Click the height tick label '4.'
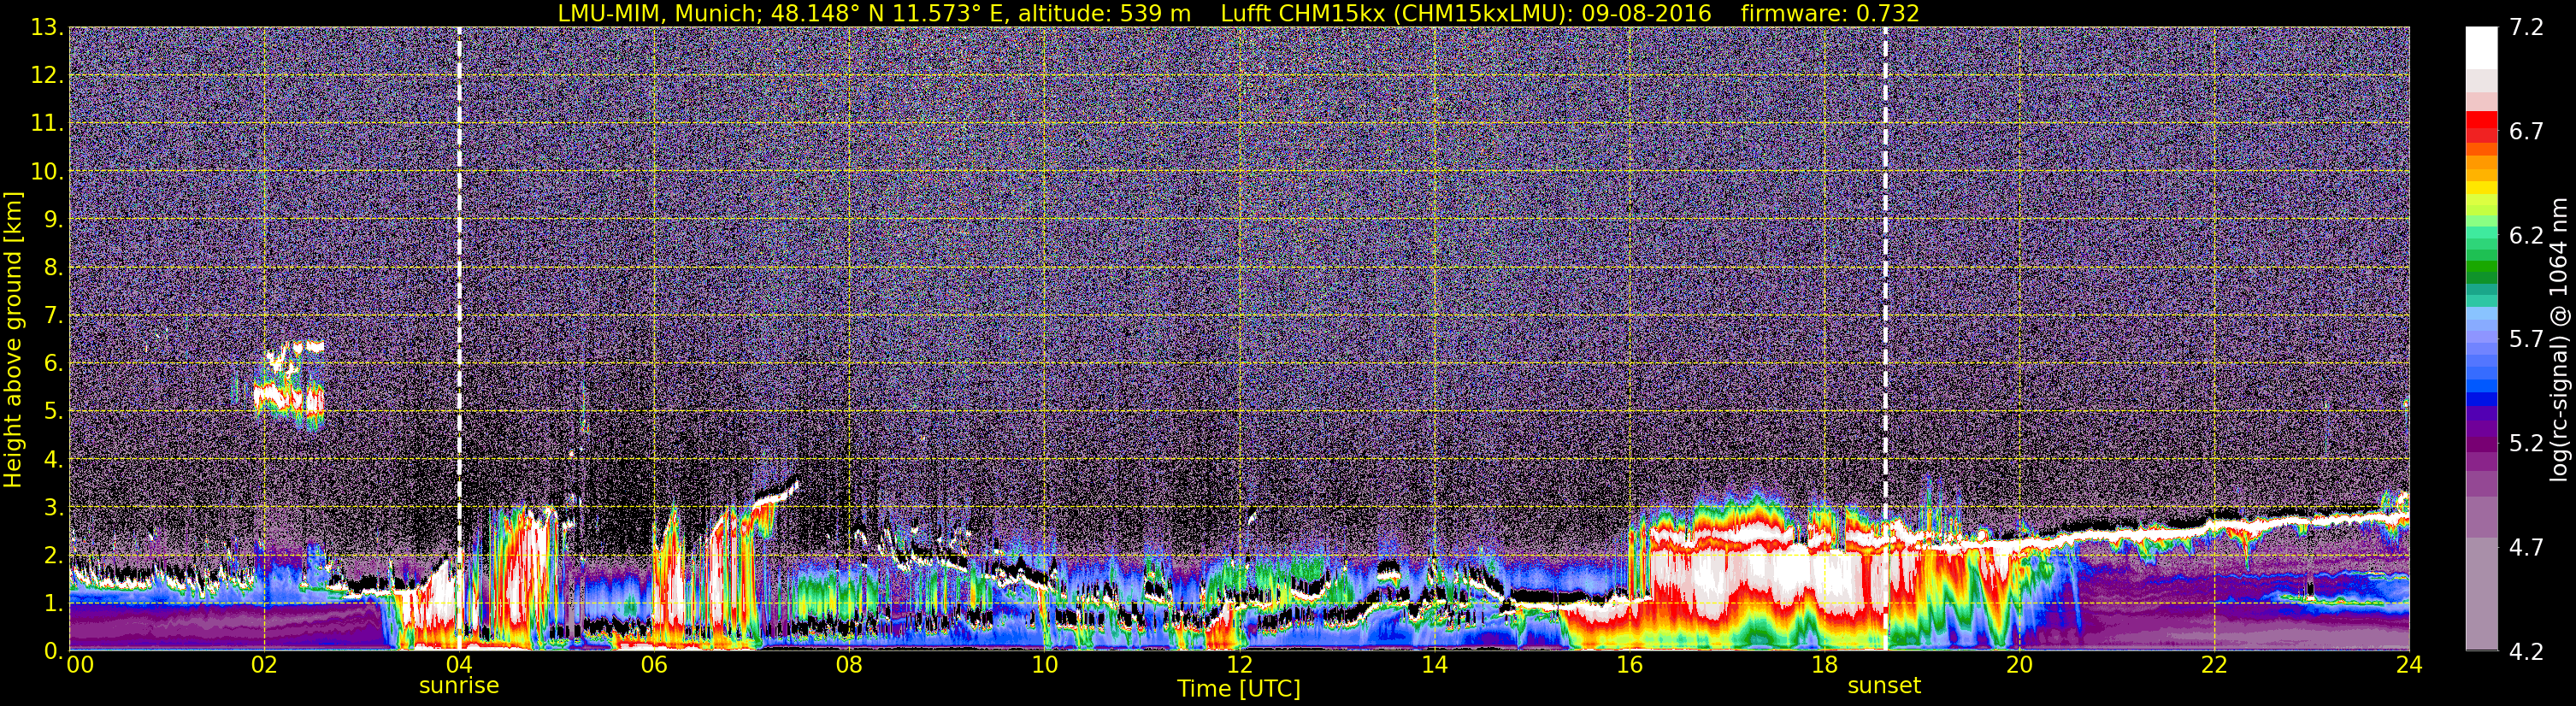This screenshot has height=706, width=2576. 53,460
